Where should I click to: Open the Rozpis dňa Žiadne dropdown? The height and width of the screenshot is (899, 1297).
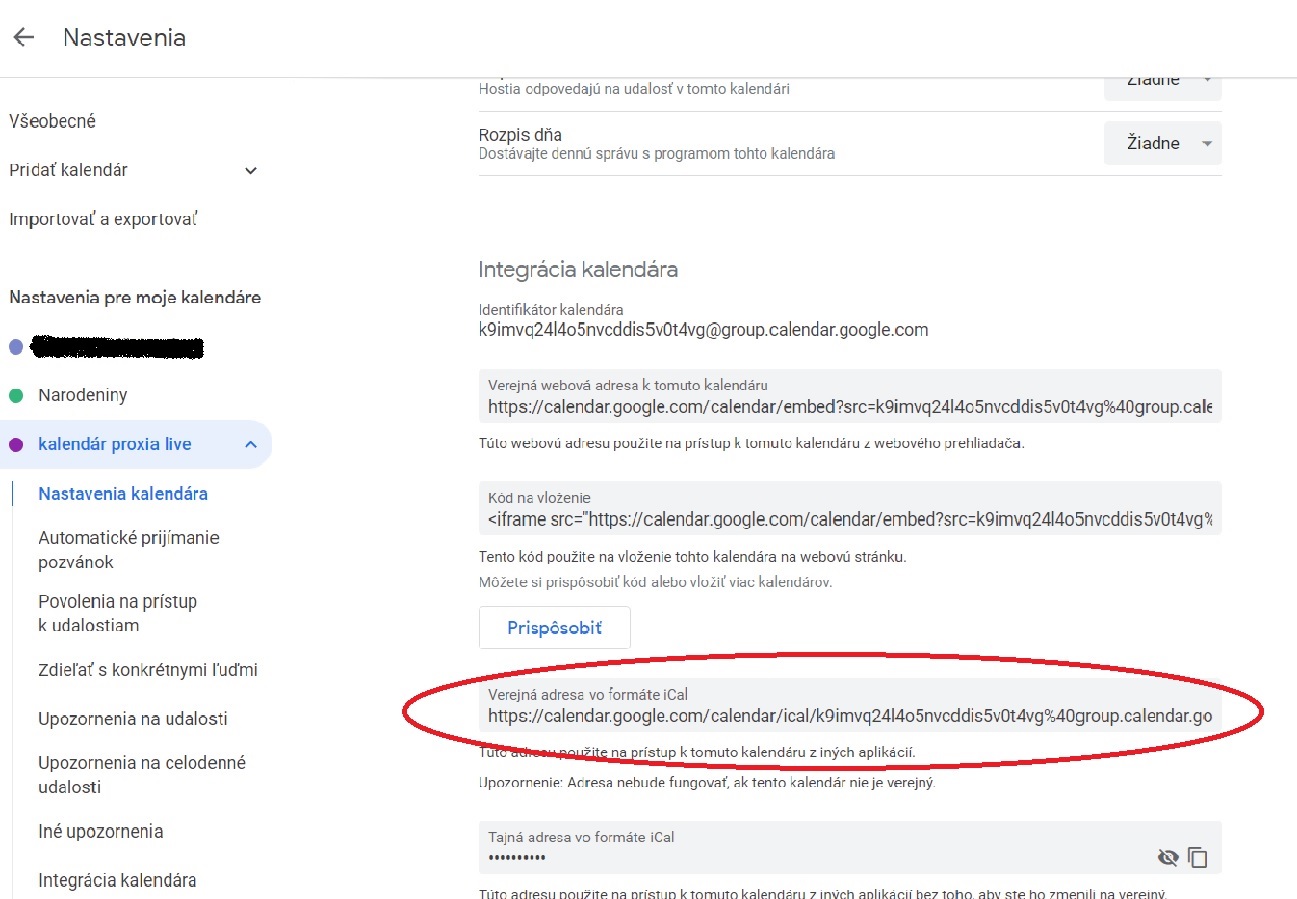coord(1162,143)
